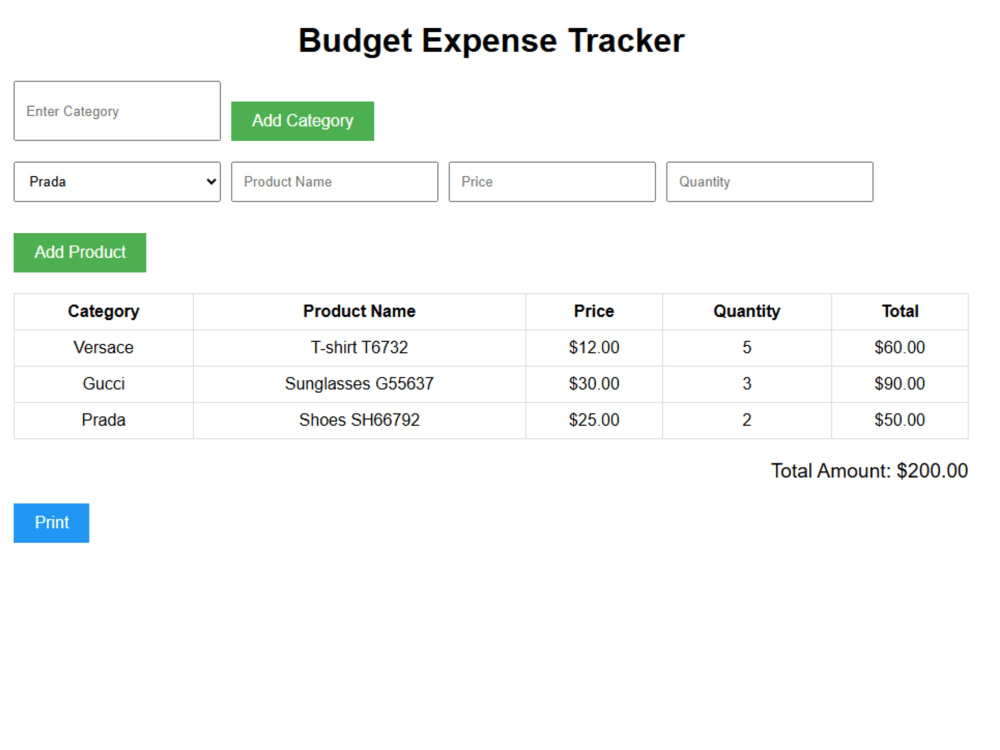Click the $12.00 price cell
The width and height of the screenshot is (1000, 750).
tap(594, 348)
